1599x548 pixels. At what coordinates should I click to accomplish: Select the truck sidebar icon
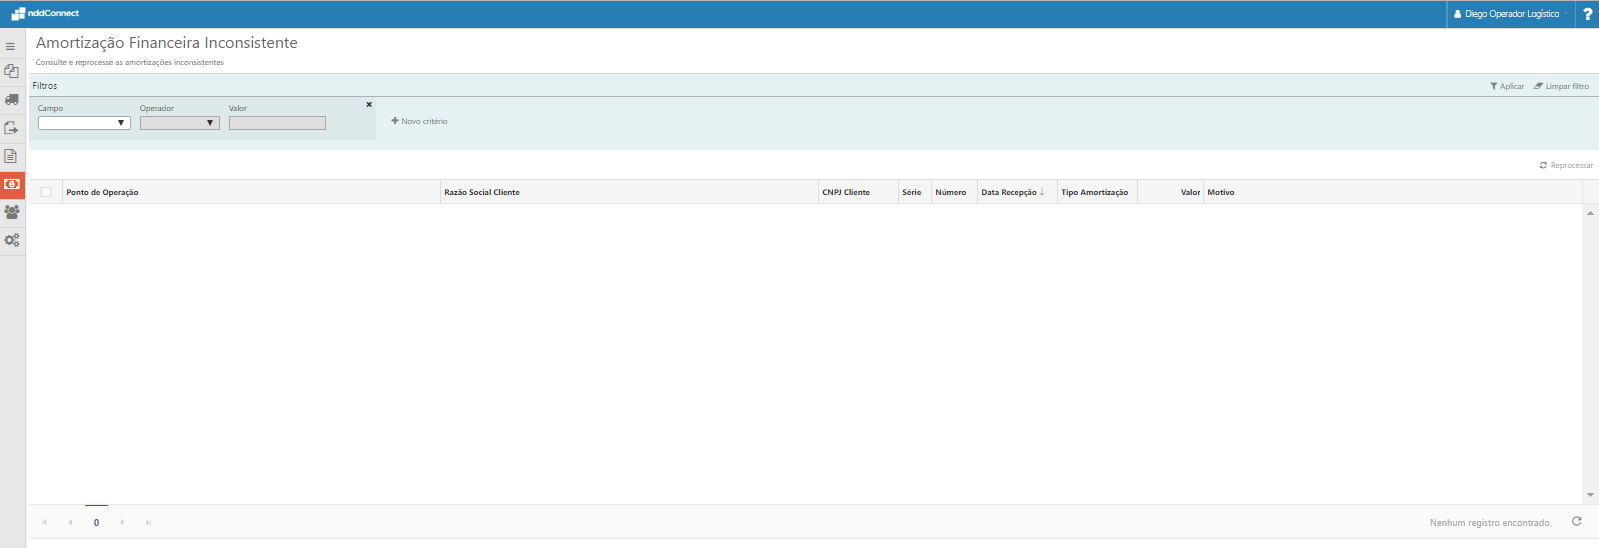pos(12,99)
